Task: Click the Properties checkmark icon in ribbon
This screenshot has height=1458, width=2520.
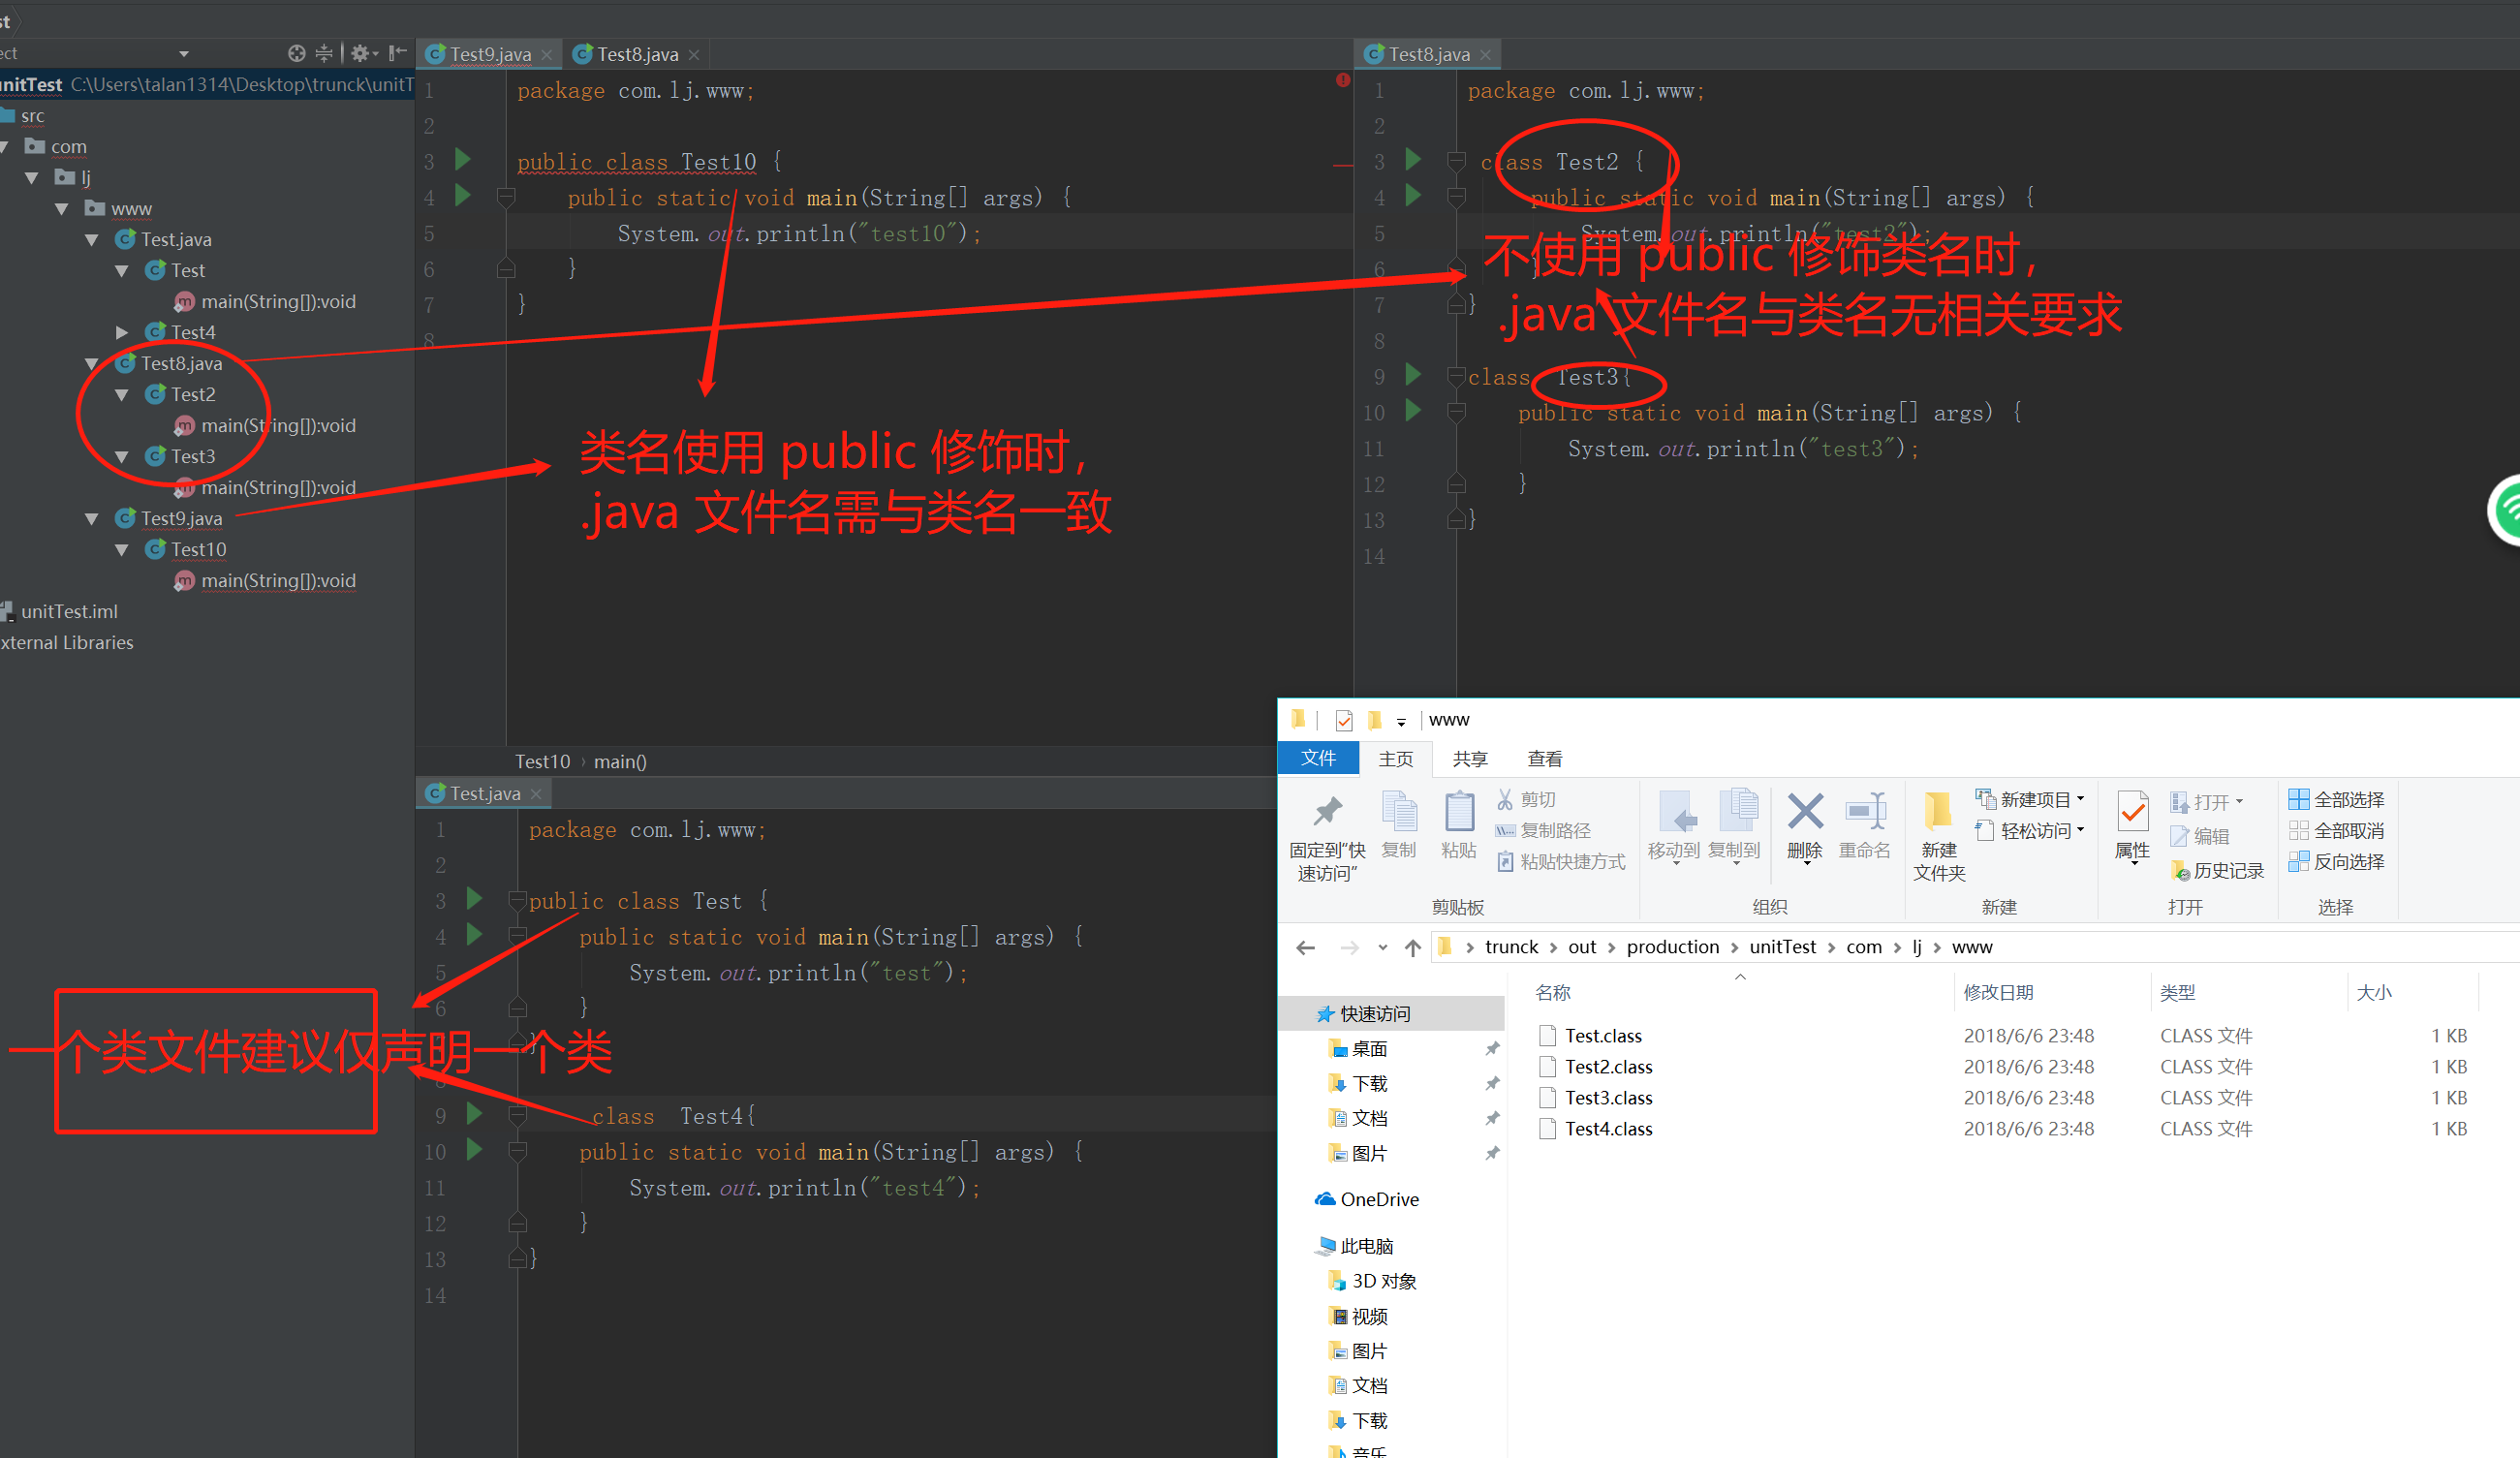Action: click(2132, 812)
